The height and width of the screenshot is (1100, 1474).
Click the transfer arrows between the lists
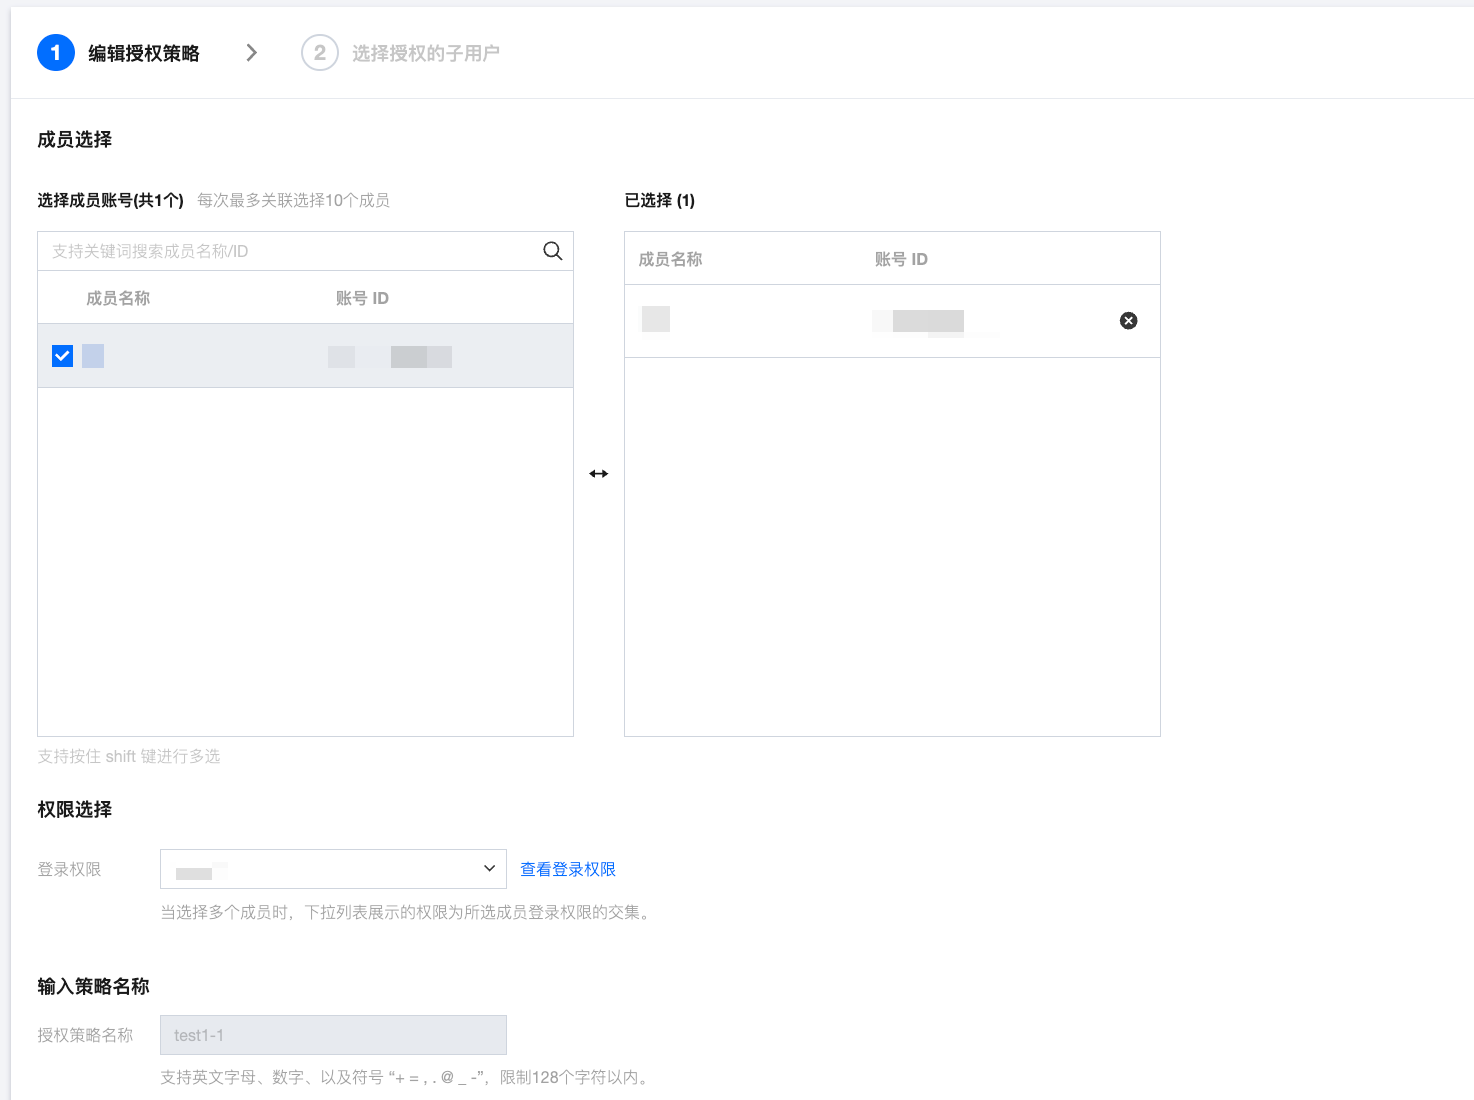[x=598, y=474]
